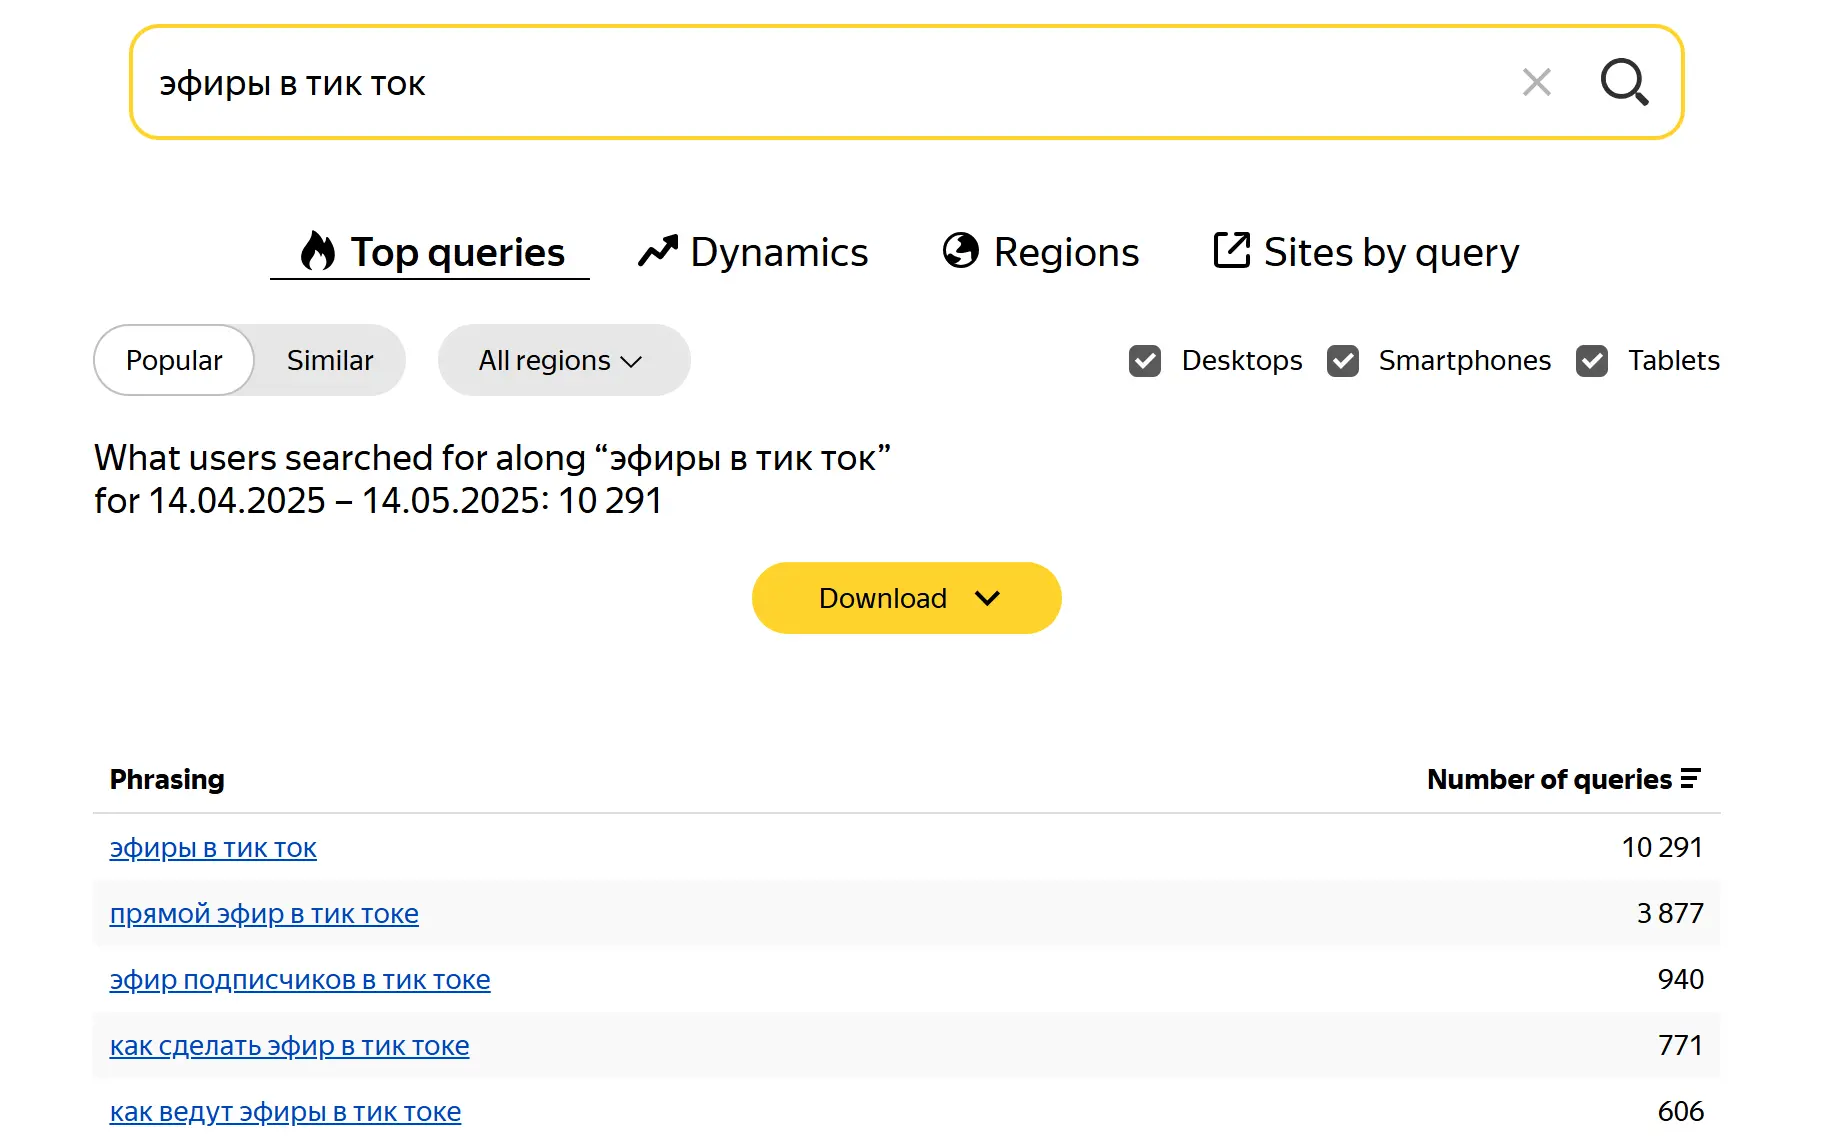Click the flame icon beside Top queries
The height and width of the screenshot is (1139, 1829).
coord(317,251)
